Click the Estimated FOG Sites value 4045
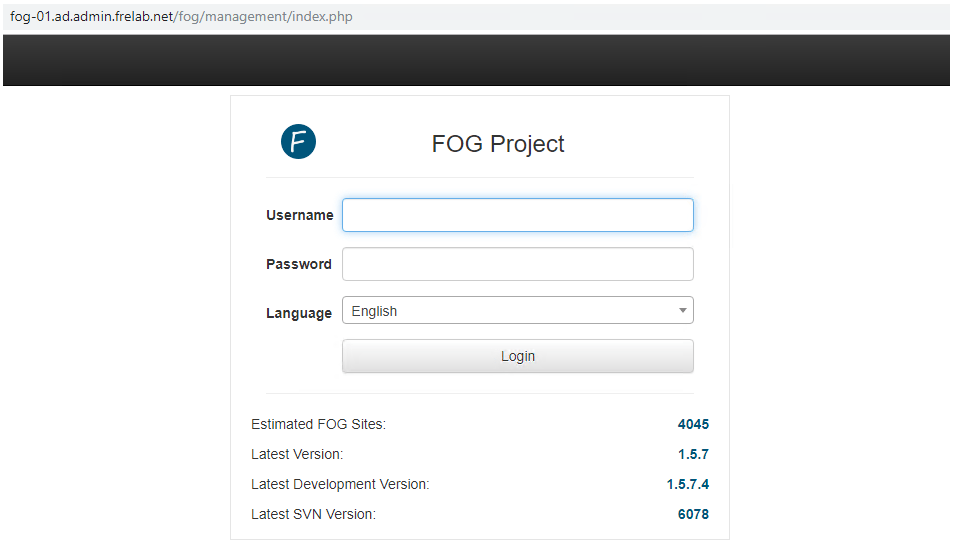 693,425
